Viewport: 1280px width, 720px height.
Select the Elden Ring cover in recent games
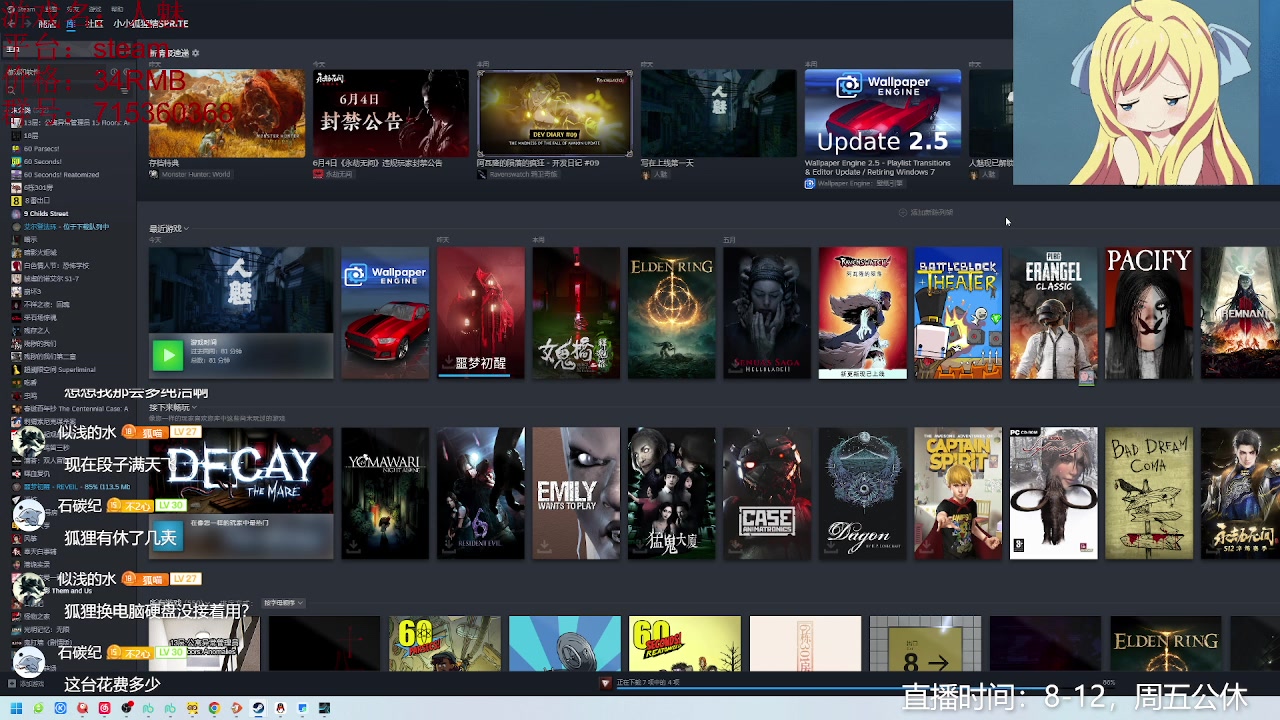tap(672, 313)
